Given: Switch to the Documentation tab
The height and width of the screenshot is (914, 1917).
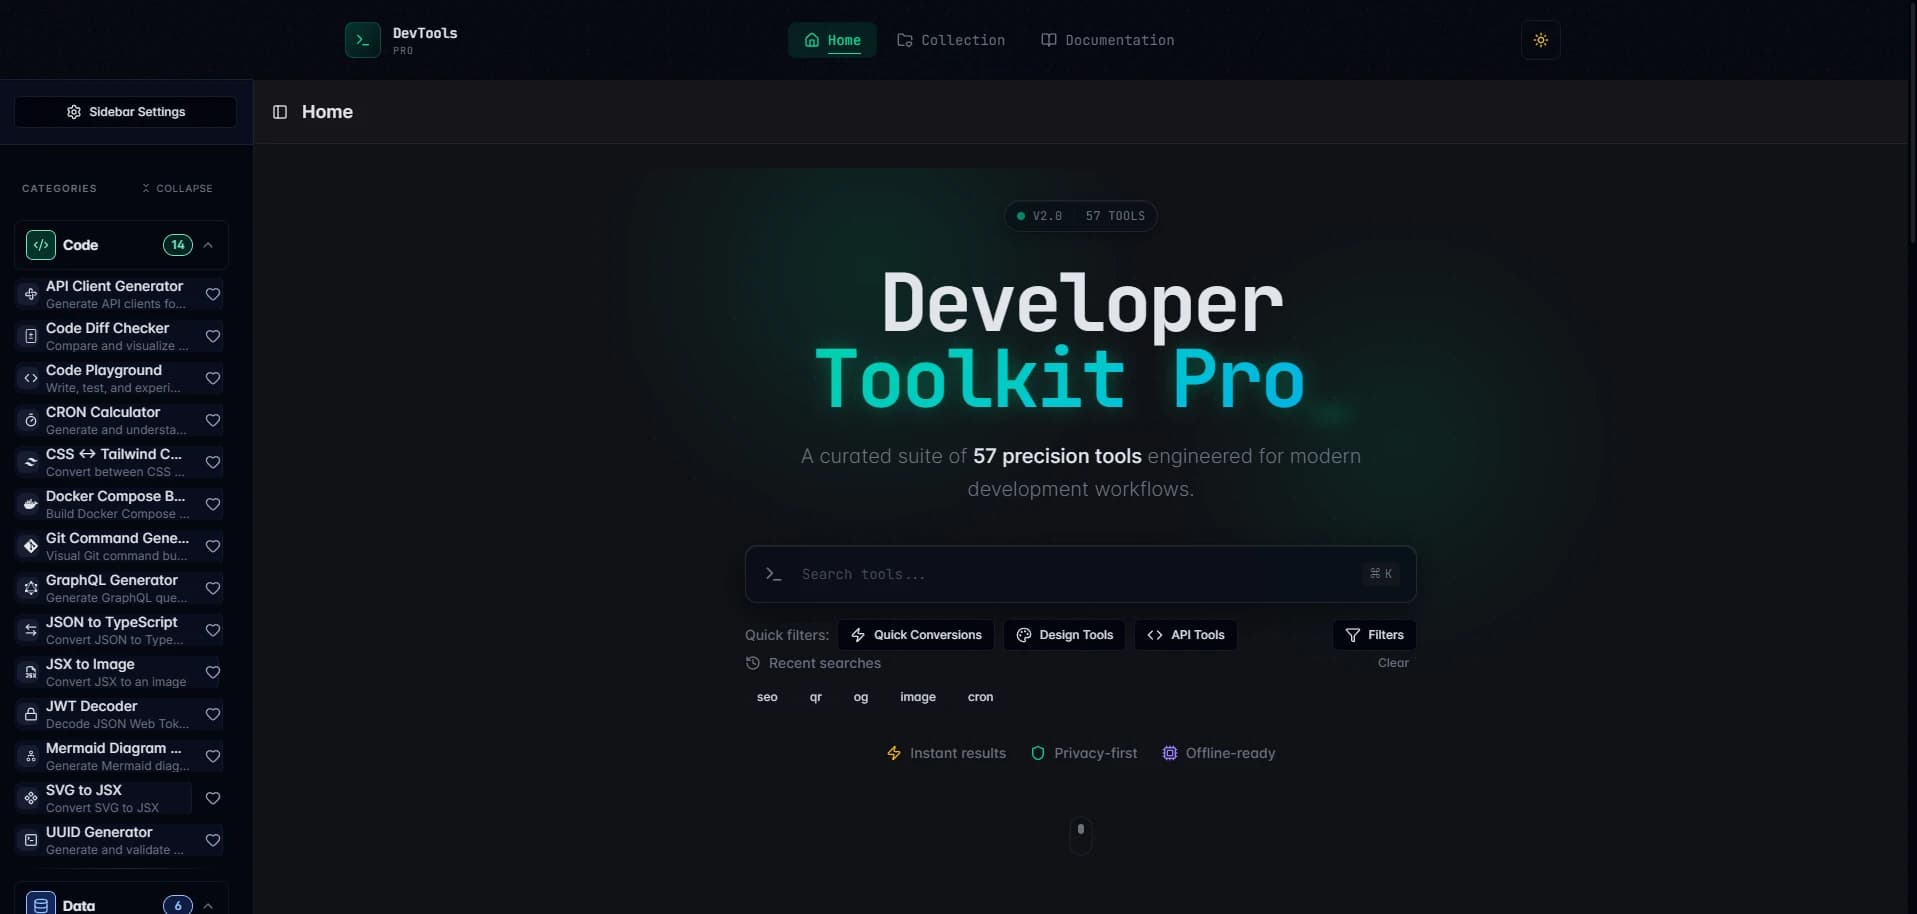Looking at the screenshot, I should click(x=1106, y=40).
